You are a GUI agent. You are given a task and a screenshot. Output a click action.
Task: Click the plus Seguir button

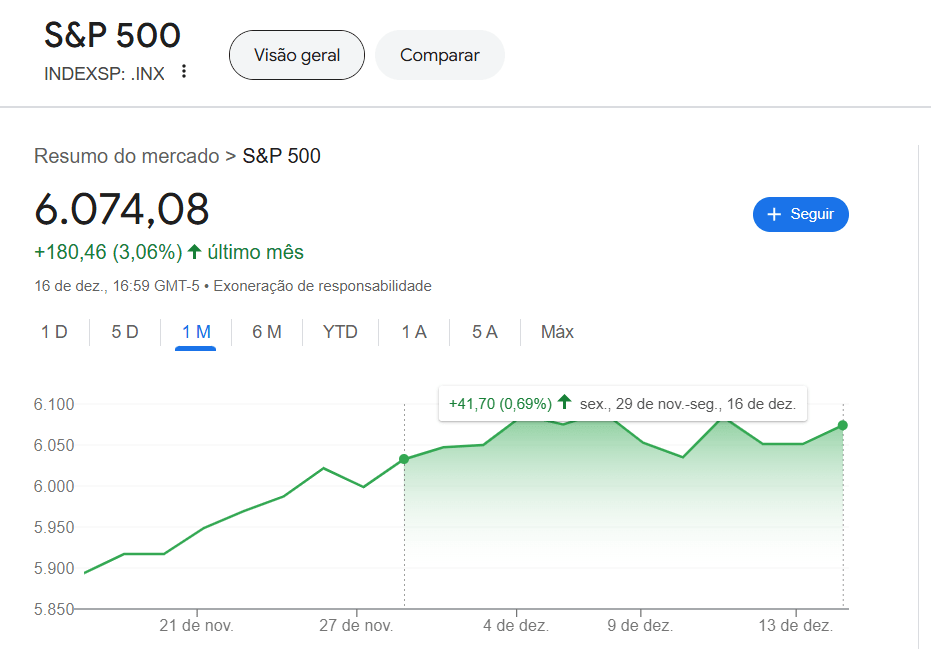[x=800, y=214]
